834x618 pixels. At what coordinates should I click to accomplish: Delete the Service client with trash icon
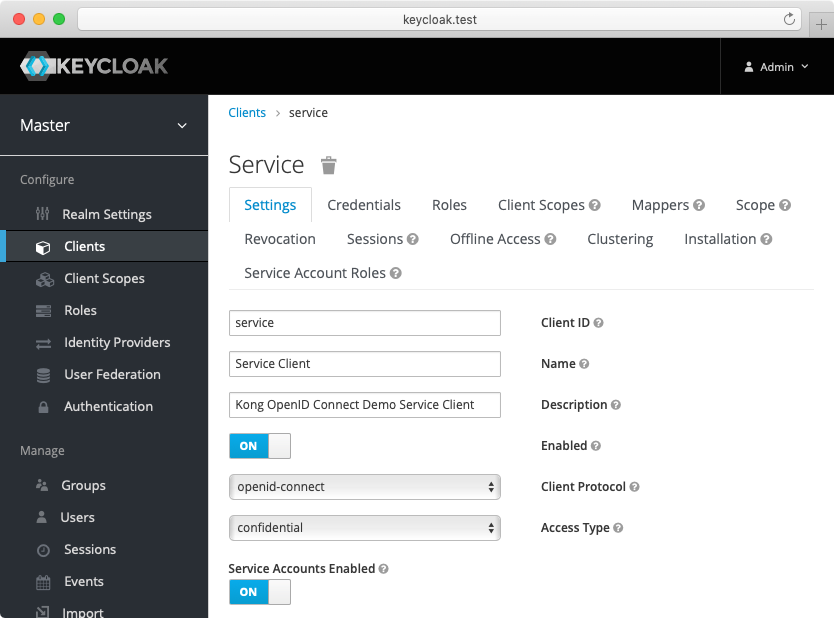(x=329, y=165)
